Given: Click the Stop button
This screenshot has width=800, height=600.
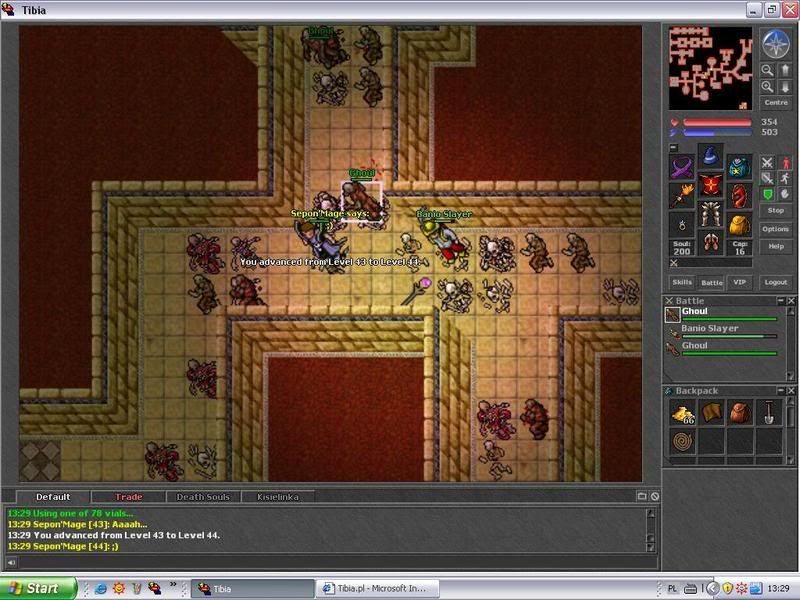Looking at the screenshot, I should 776,210.
